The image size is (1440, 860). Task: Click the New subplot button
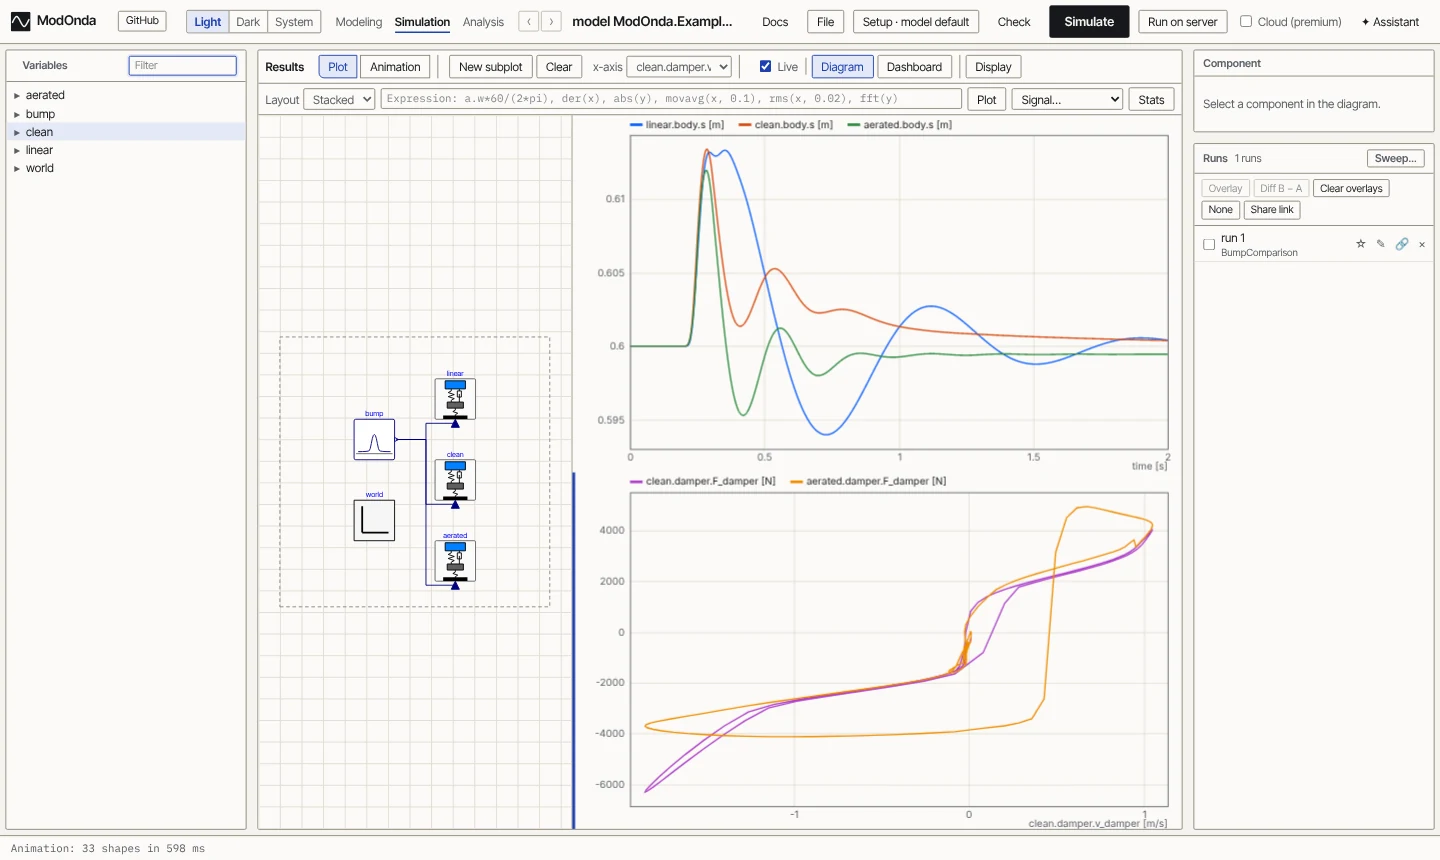pyautogui.click(x=491, y=67)
